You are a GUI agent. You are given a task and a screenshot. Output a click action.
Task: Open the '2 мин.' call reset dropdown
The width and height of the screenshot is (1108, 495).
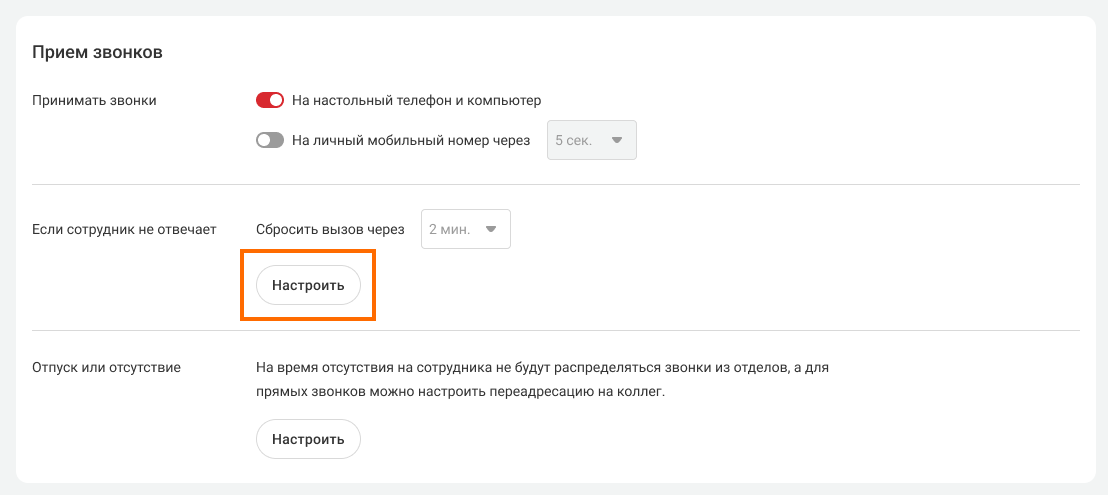[x=465, y=229]
